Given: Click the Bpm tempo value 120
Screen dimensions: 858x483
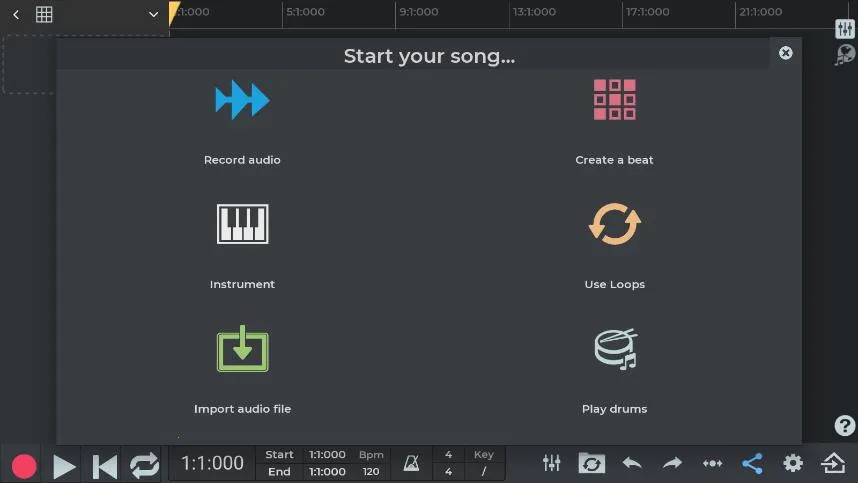Looking at the screenshot, I should click(x=371, y=472).
